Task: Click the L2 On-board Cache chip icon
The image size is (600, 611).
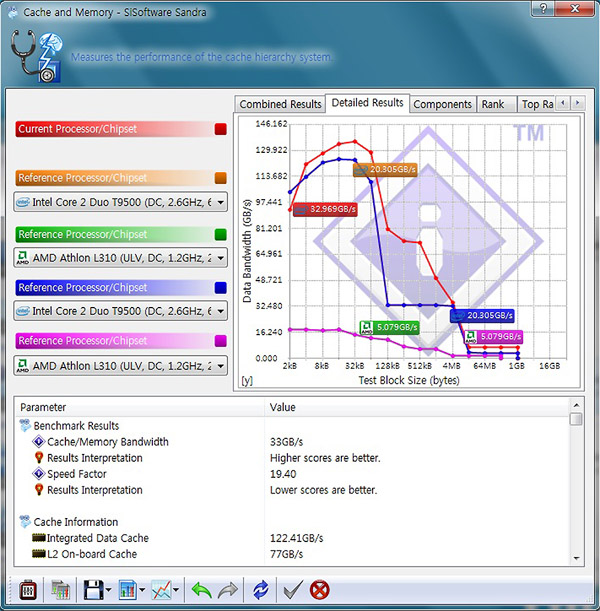Action: pyautogui.click(x=39, y=554)
